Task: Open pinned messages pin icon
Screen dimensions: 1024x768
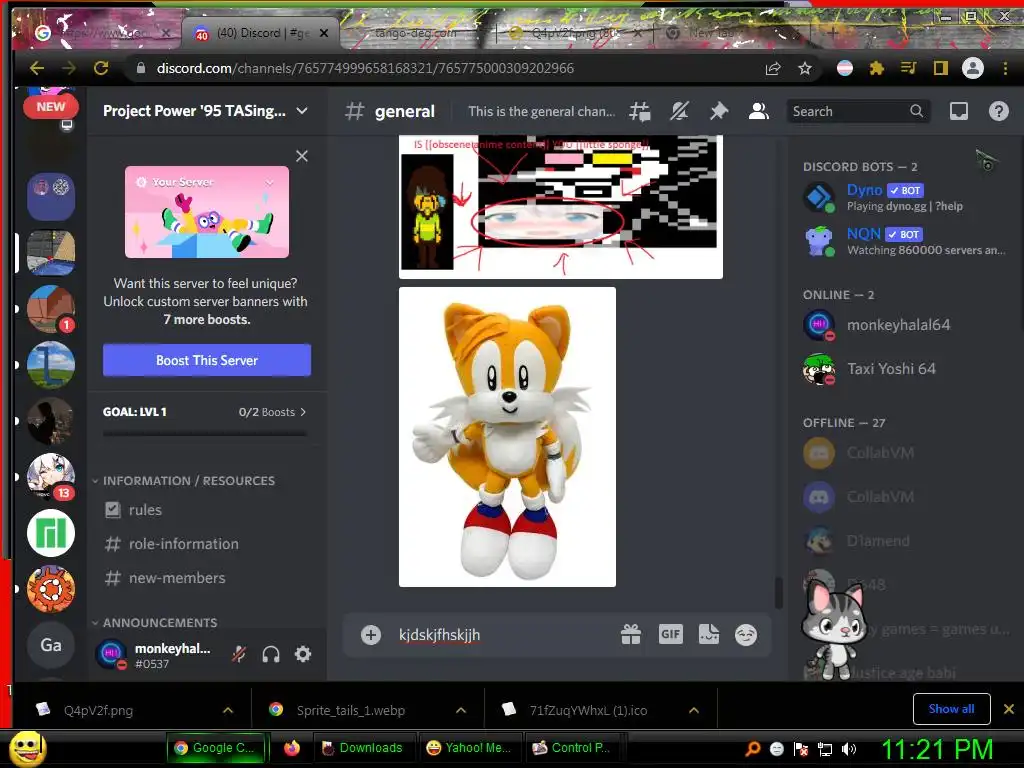Action: pyautogui.click(x=718, y=112)
